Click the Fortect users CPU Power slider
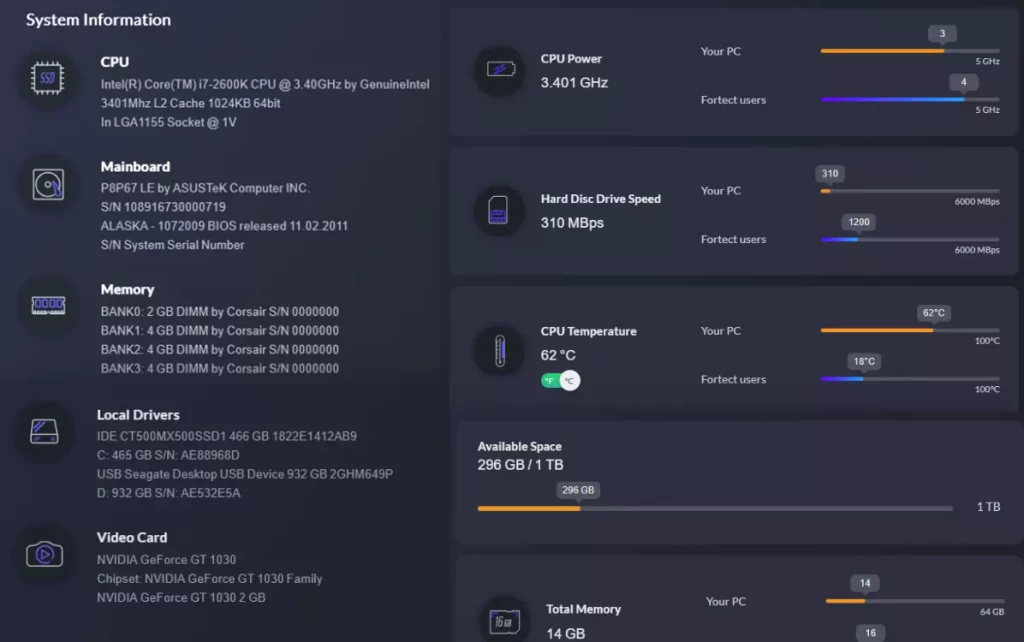 910,99
